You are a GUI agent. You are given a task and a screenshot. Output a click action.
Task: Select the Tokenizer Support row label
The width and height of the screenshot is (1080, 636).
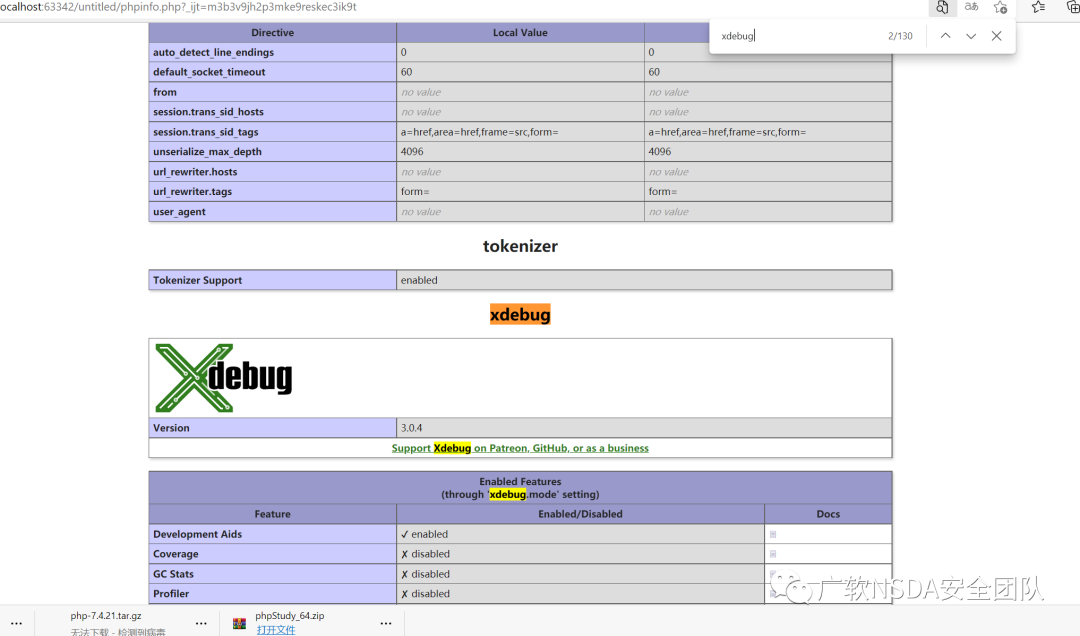tap(198, 280)
